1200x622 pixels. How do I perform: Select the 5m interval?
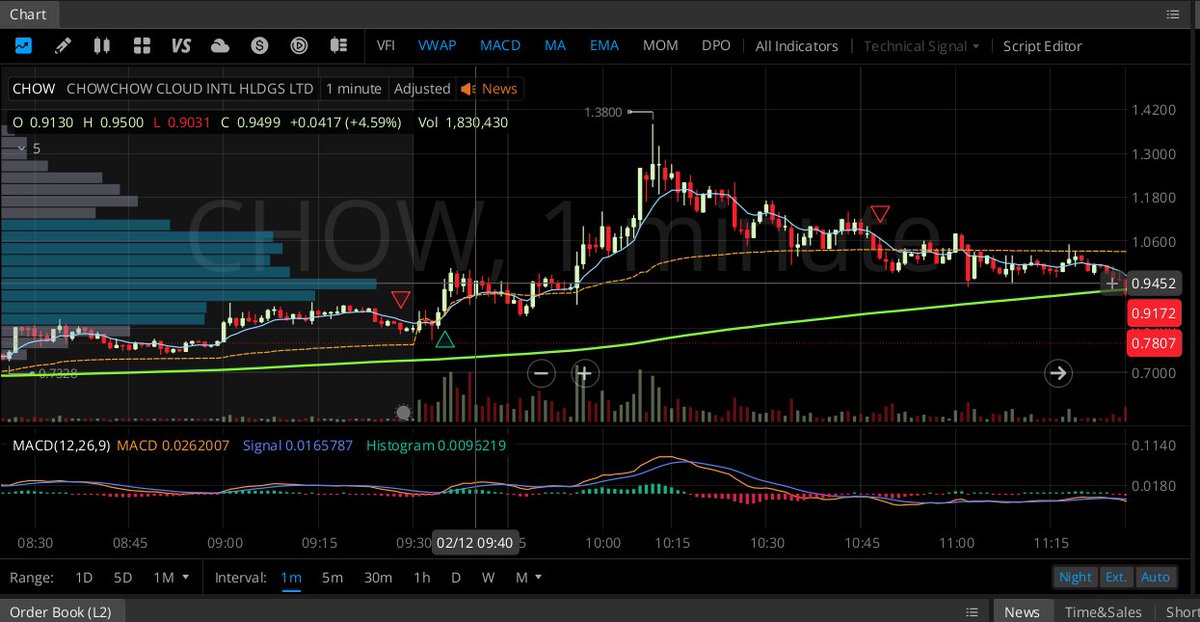pyautogui.click(x=332, y=577)
